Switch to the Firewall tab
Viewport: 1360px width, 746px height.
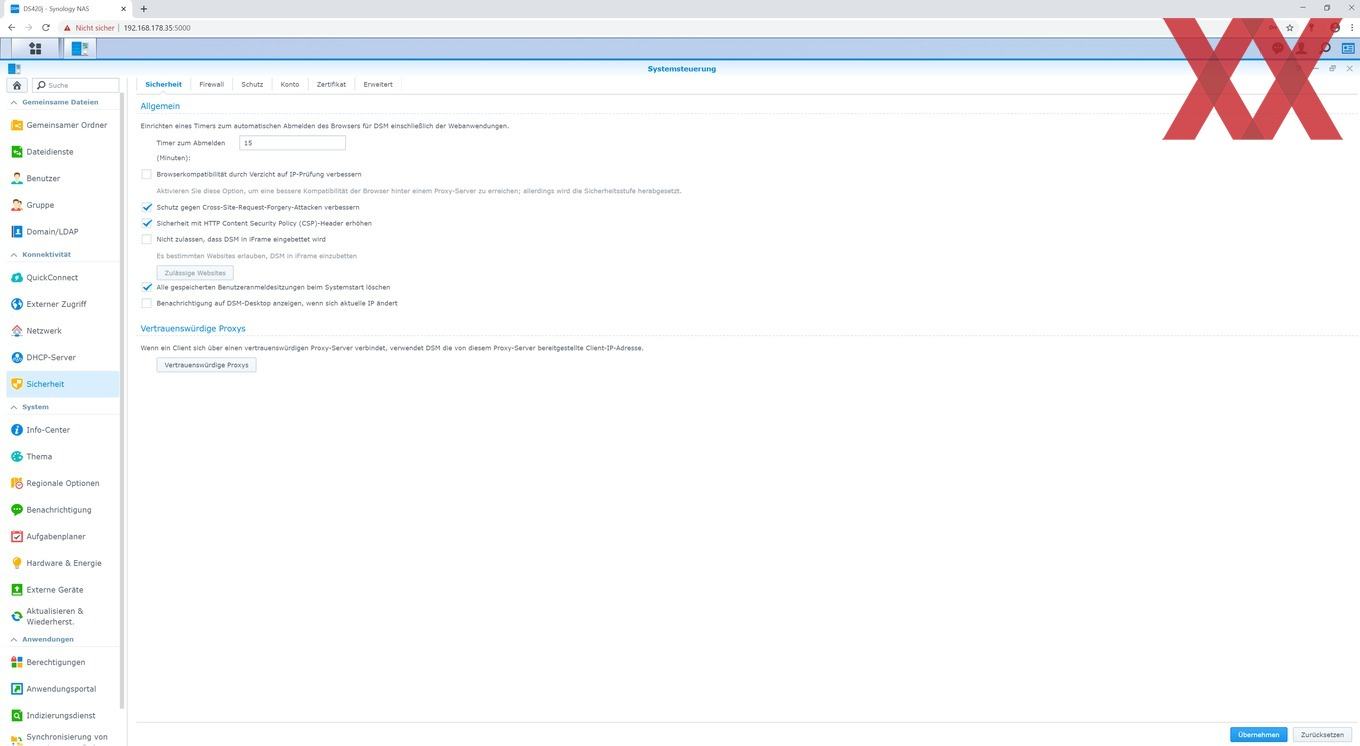tap(211, 84)
